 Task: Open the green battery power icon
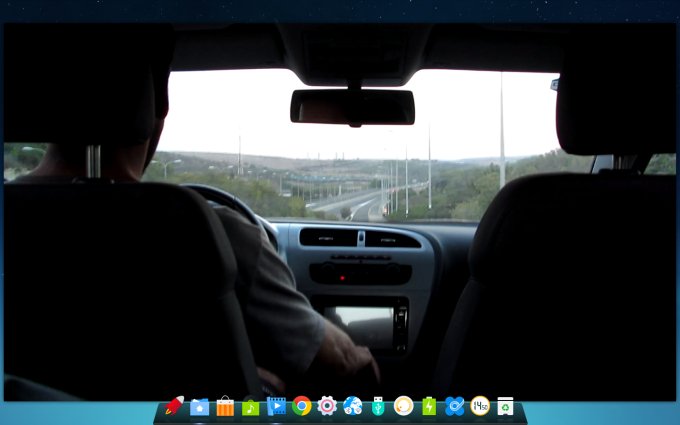(x=429, y=406)
